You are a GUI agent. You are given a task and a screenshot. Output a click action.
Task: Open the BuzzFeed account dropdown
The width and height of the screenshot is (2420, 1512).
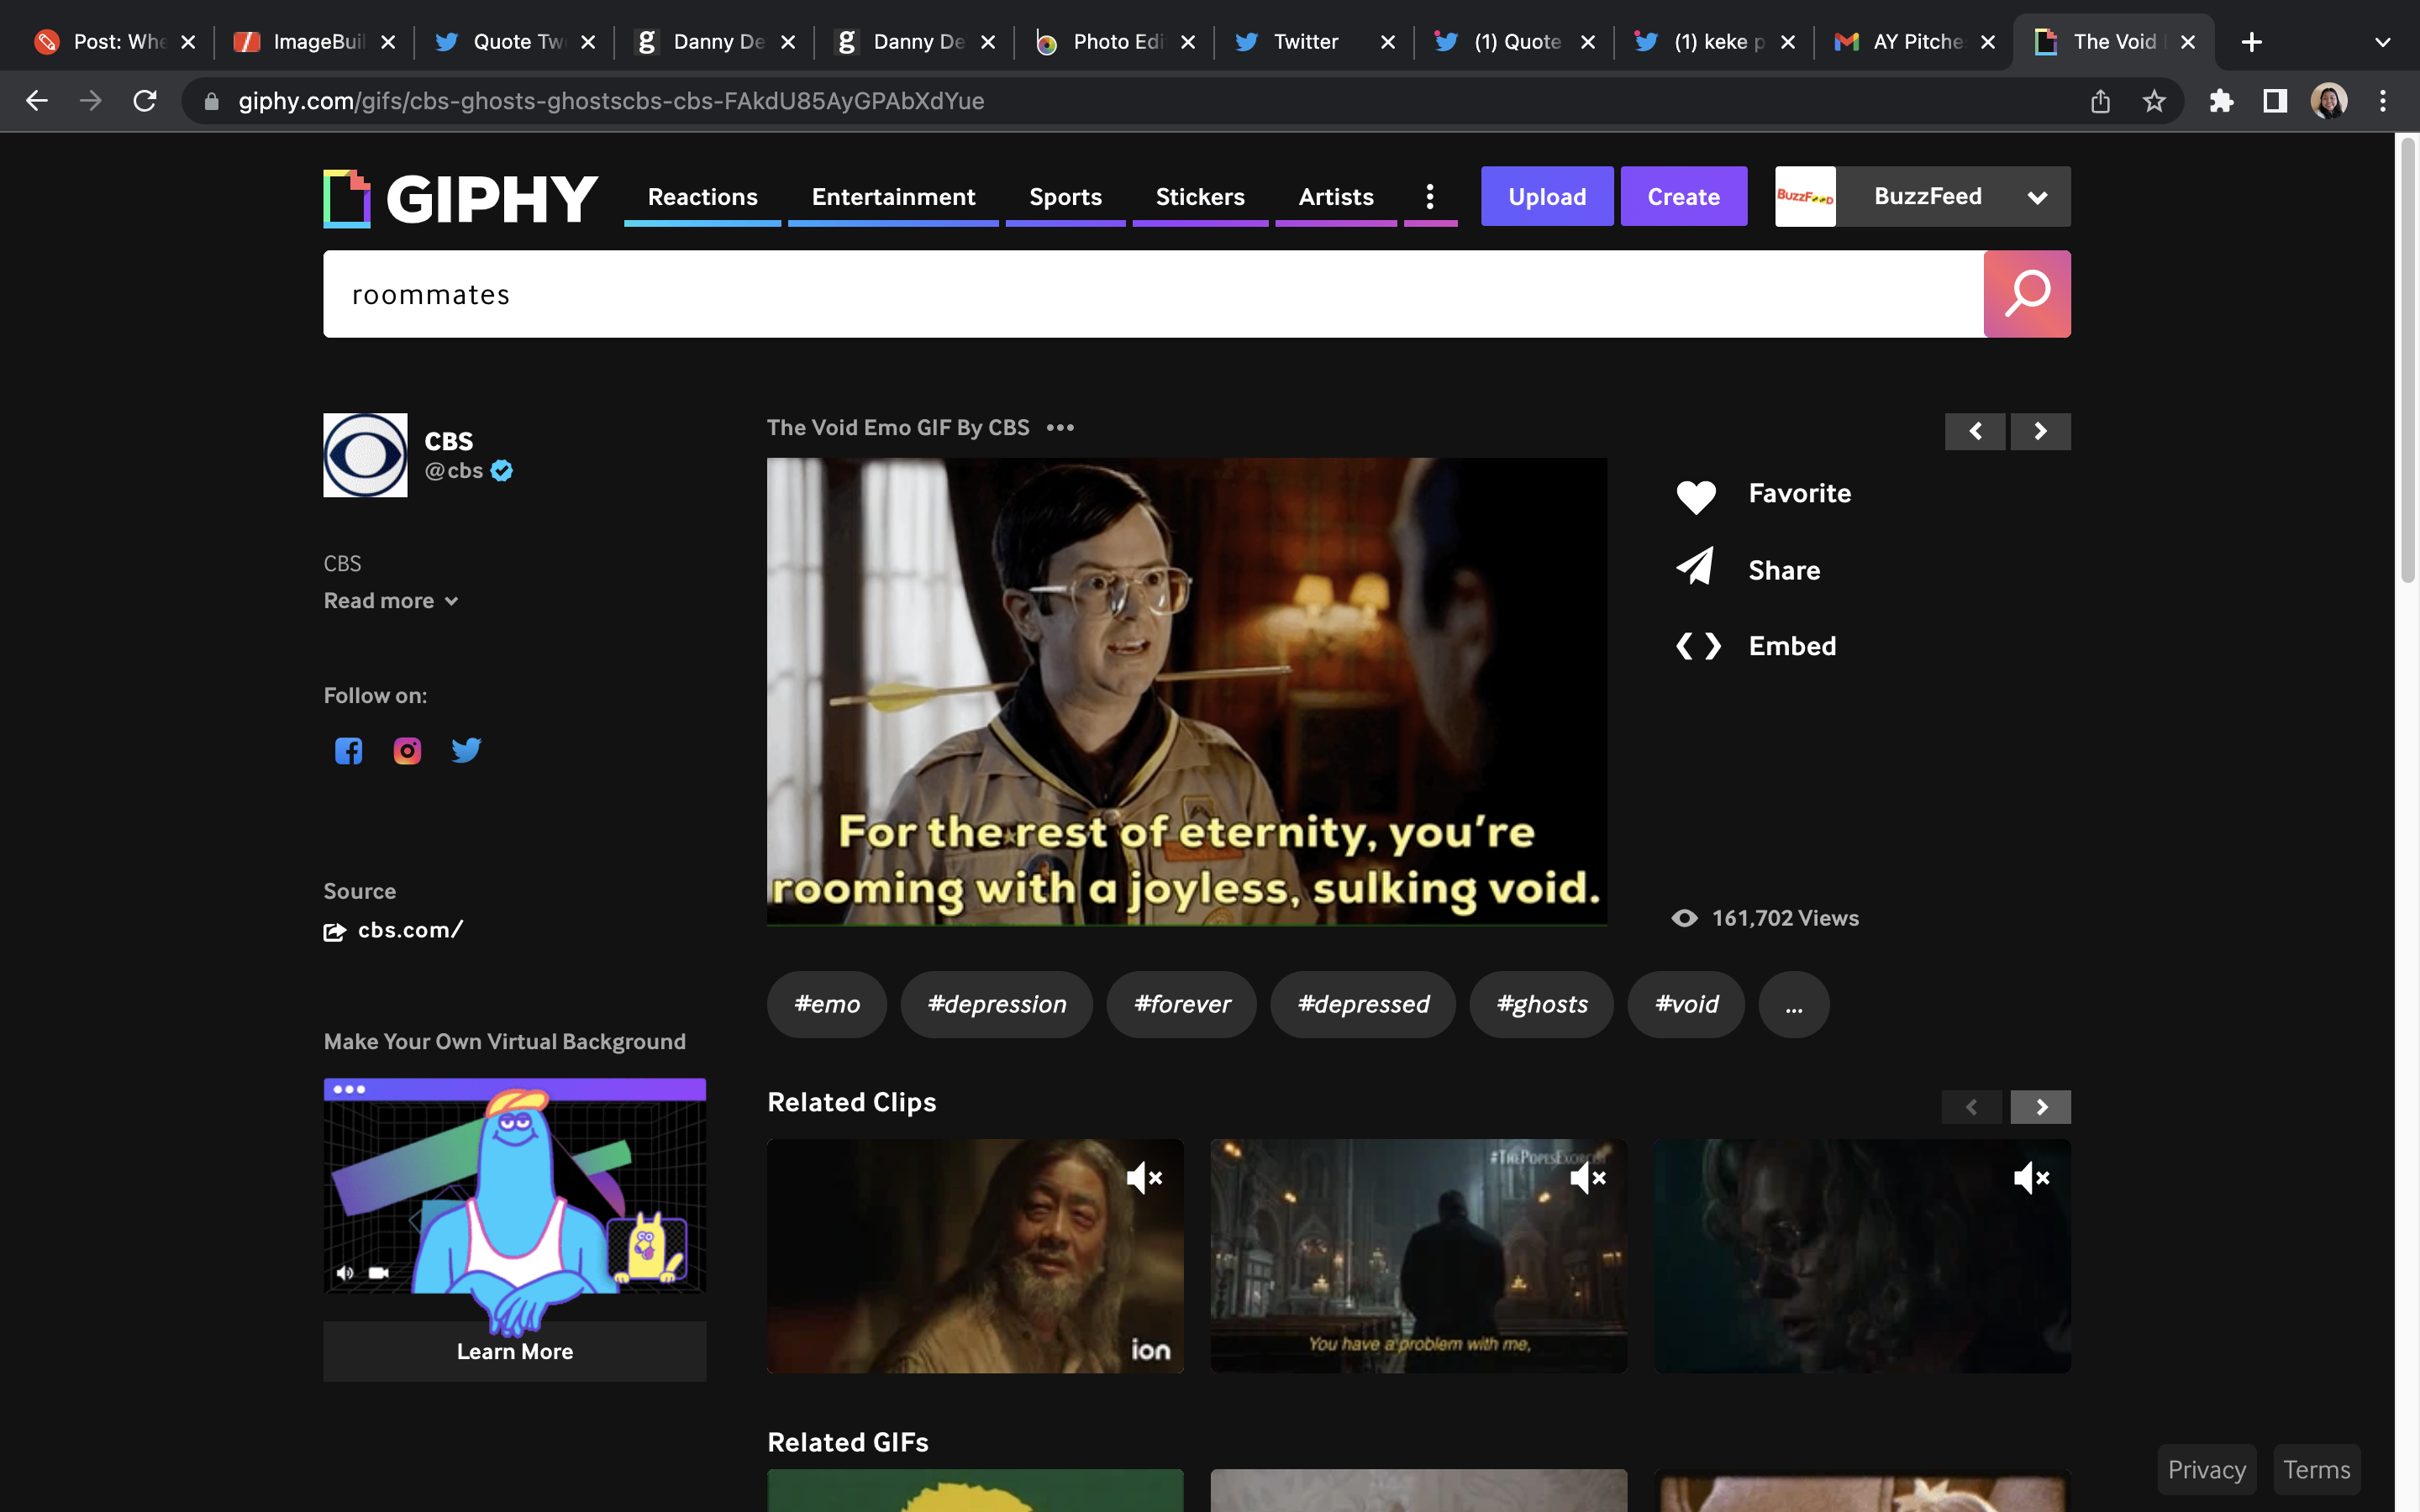(x=2036, y=197)
